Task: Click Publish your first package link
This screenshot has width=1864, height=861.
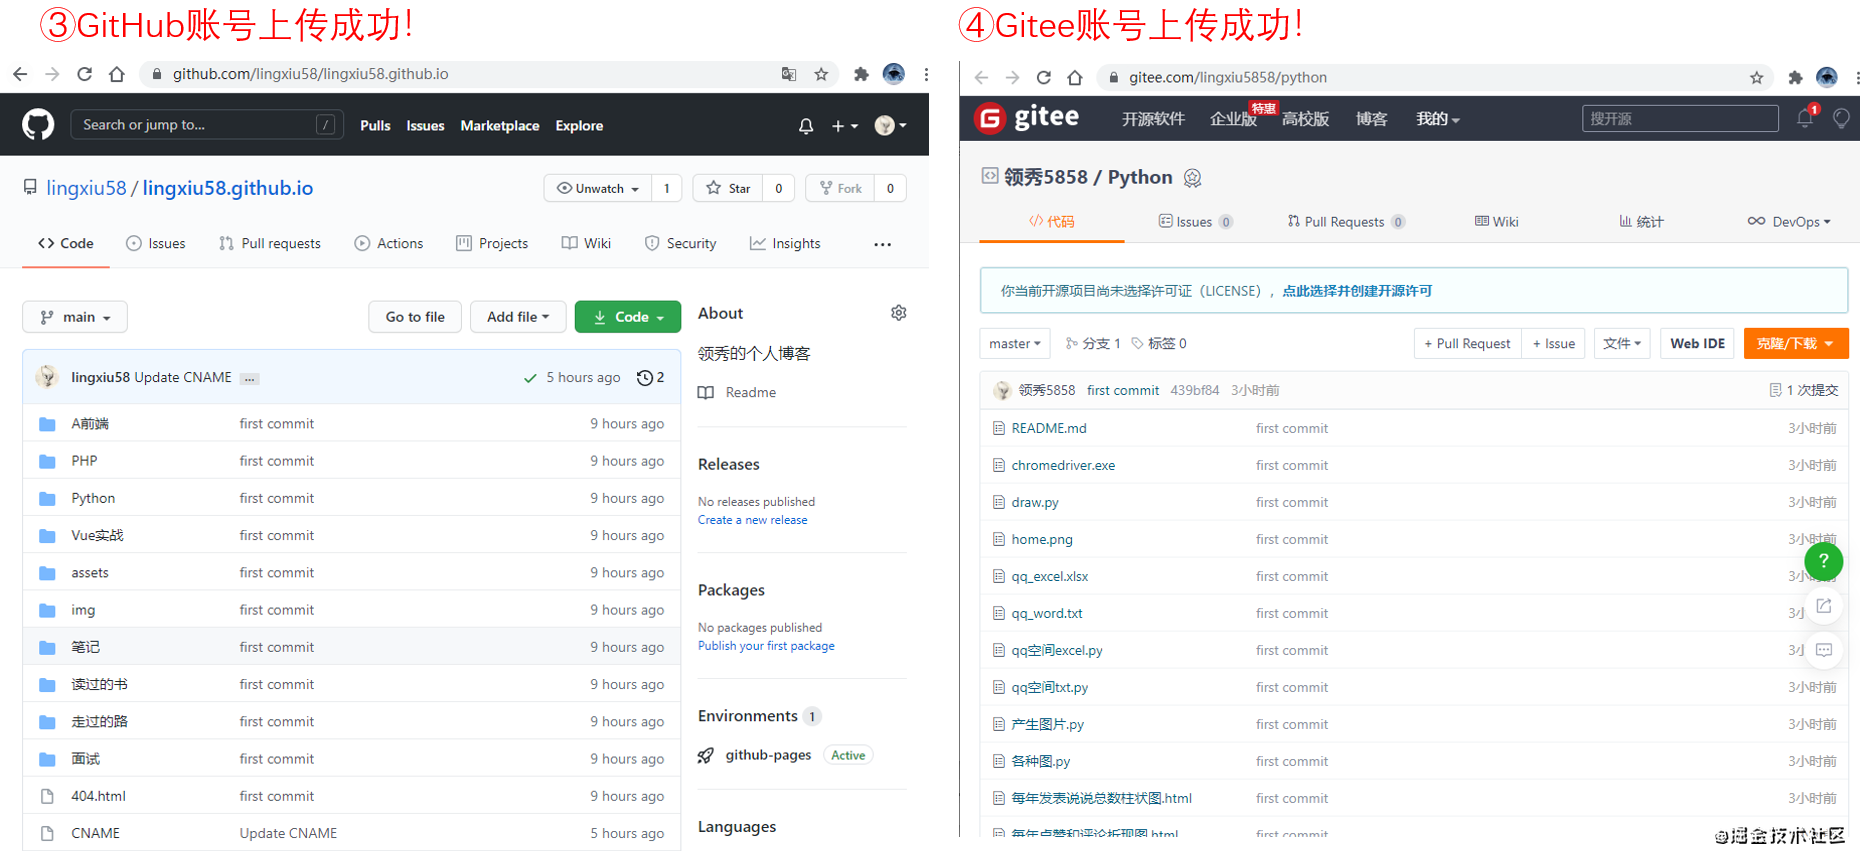Action: tap(766, 646)
